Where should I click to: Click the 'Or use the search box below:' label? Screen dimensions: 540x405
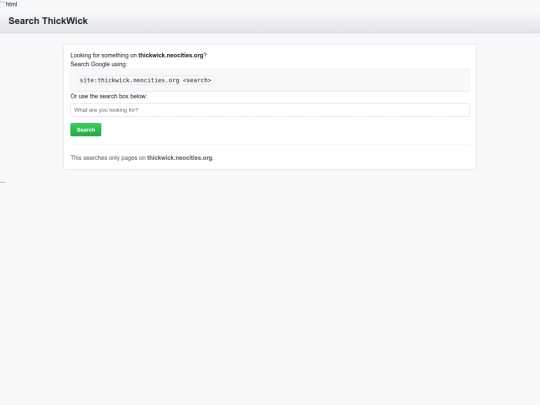pos(108,96)
